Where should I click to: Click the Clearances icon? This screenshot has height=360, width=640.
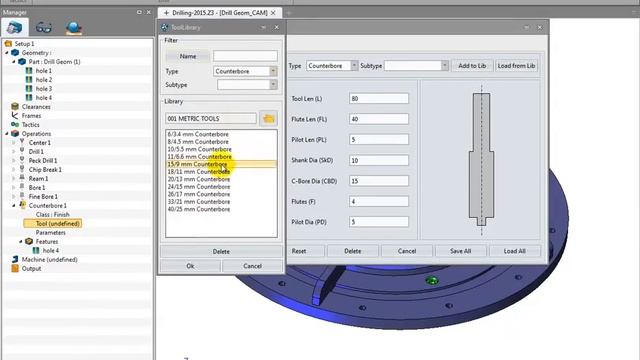(x=15, y=107)
